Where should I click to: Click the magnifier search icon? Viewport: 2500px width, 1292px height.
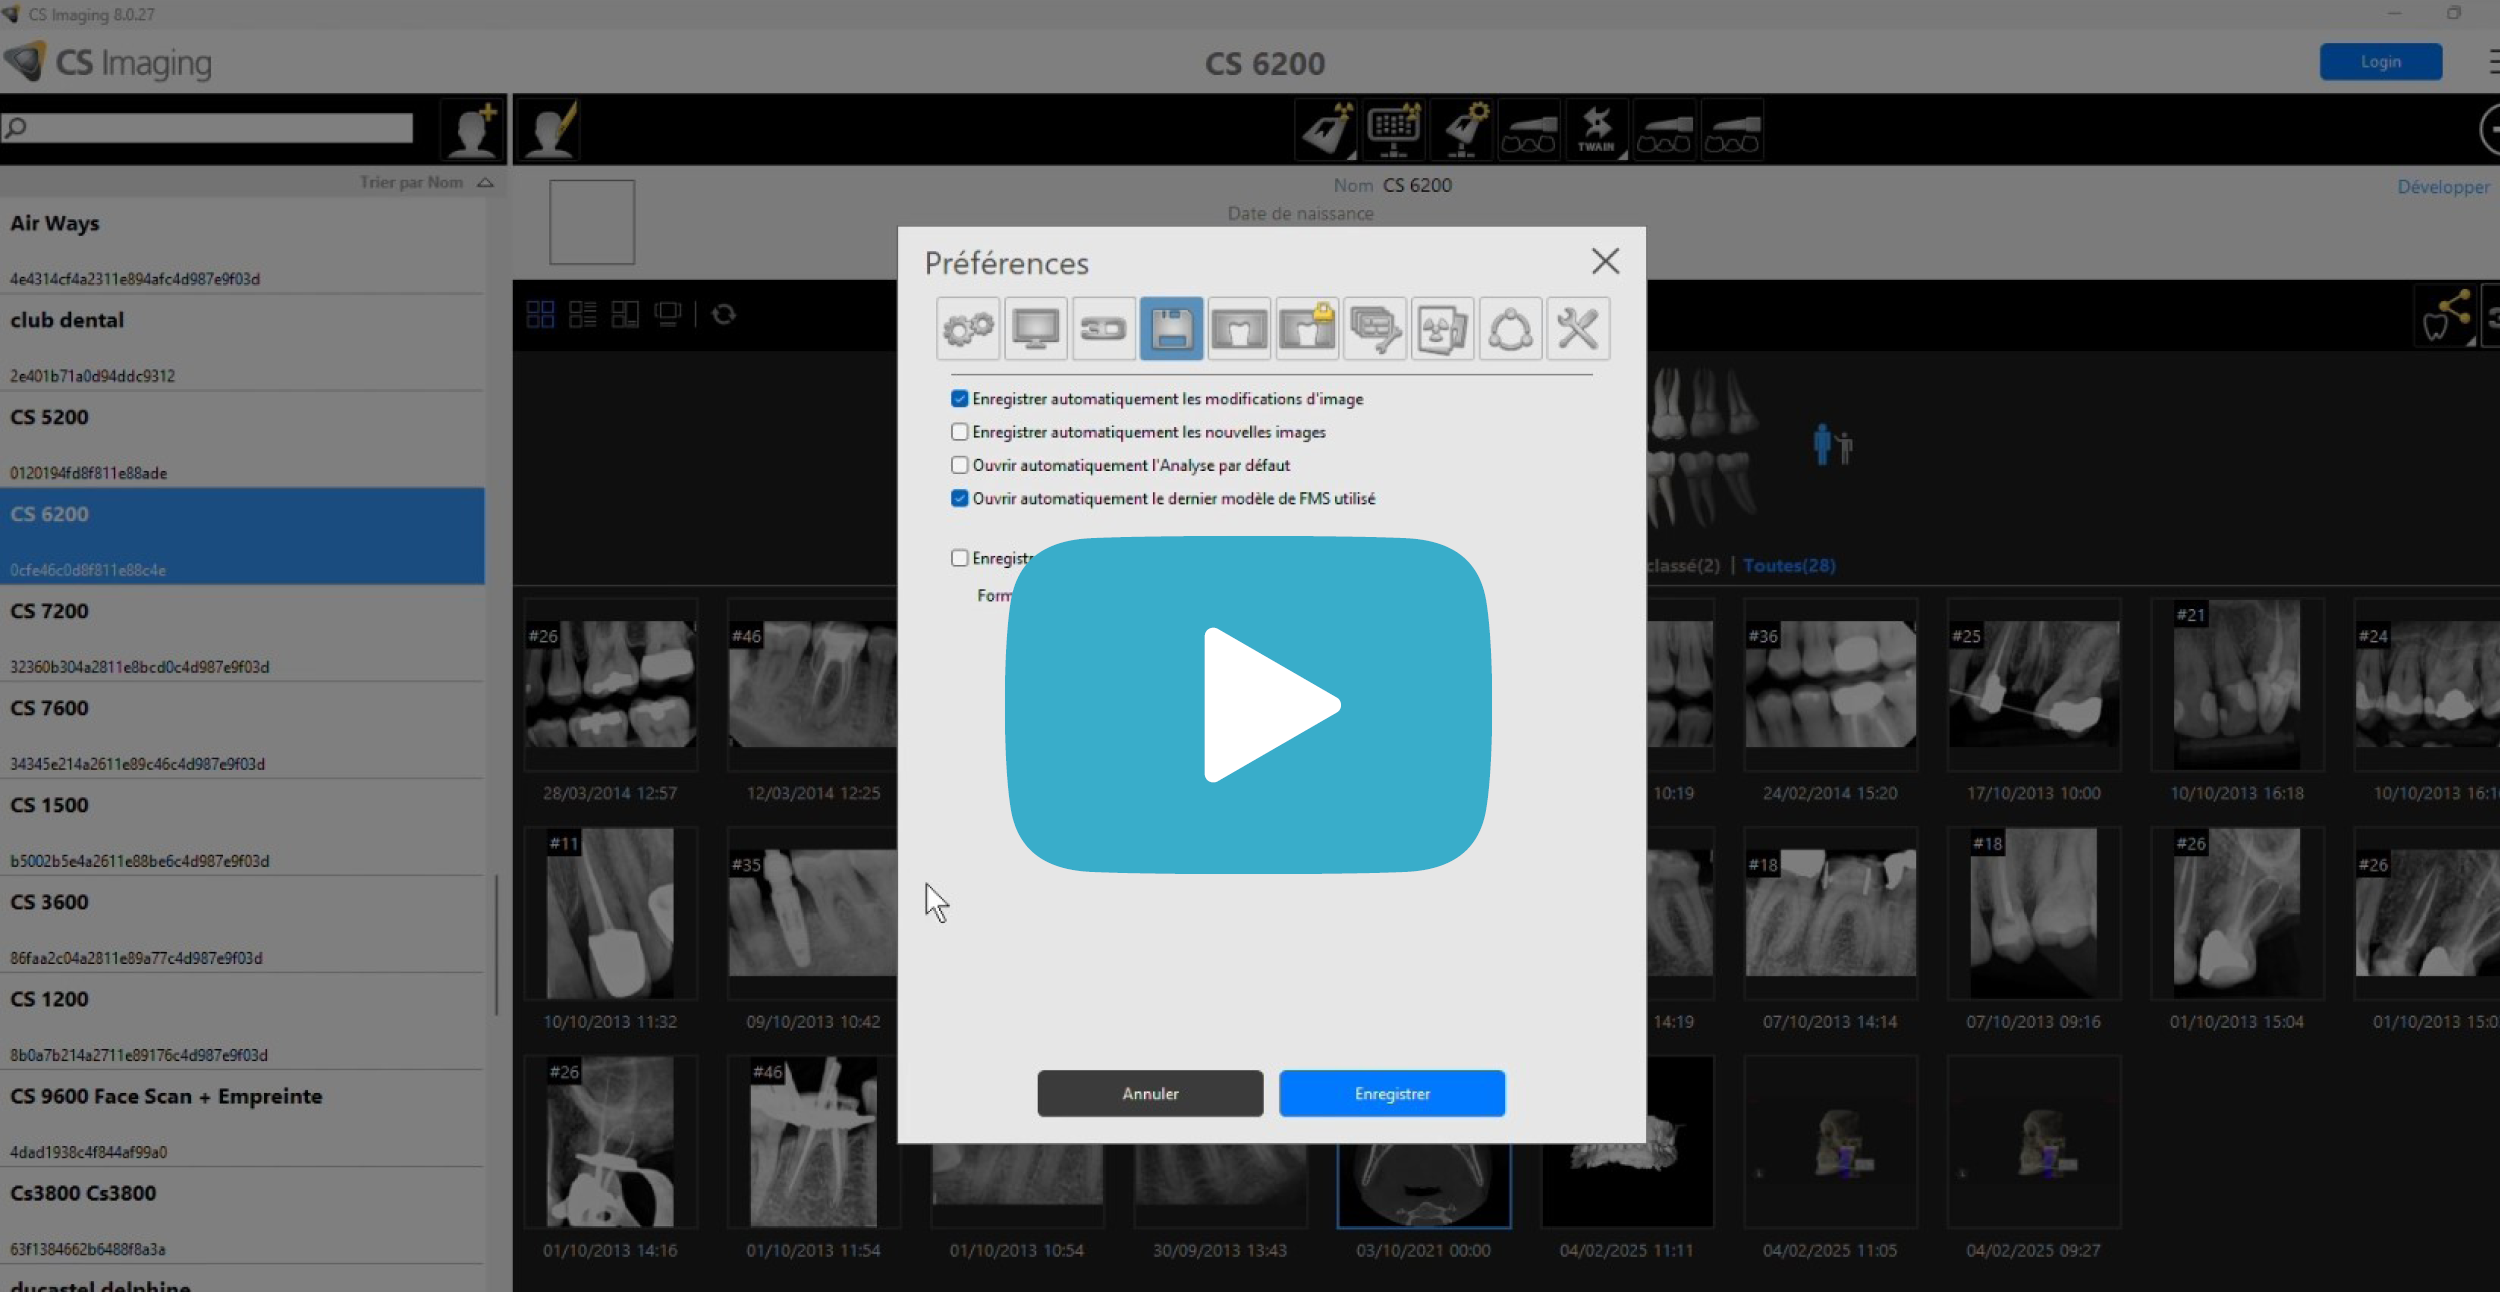[x=15, y=127]
